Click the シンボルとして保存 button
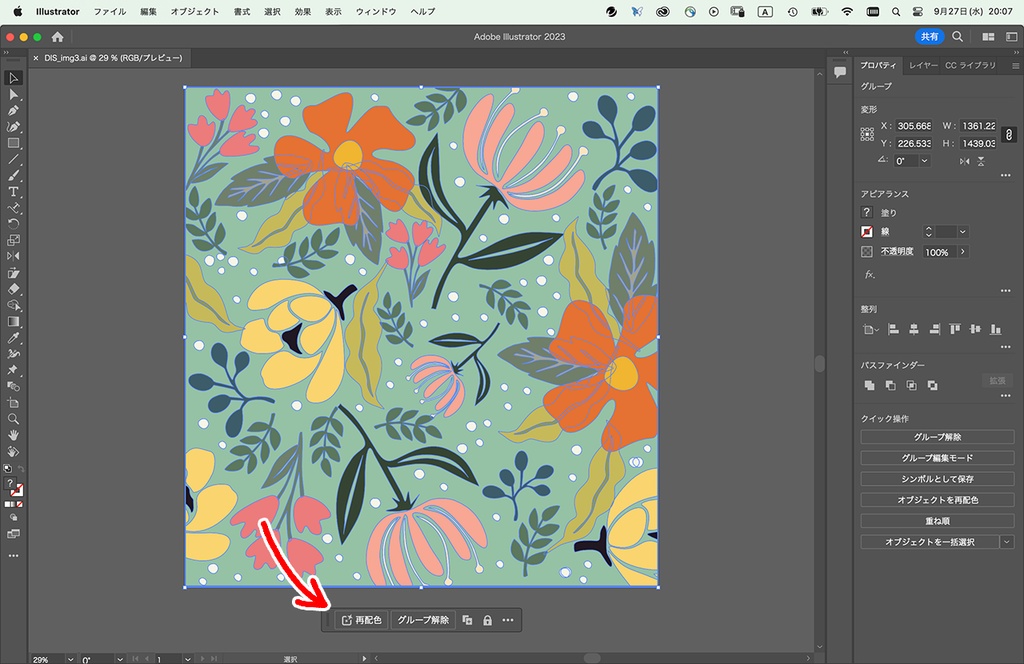This screenshot has width=1024, height=664. pos(937,479)
